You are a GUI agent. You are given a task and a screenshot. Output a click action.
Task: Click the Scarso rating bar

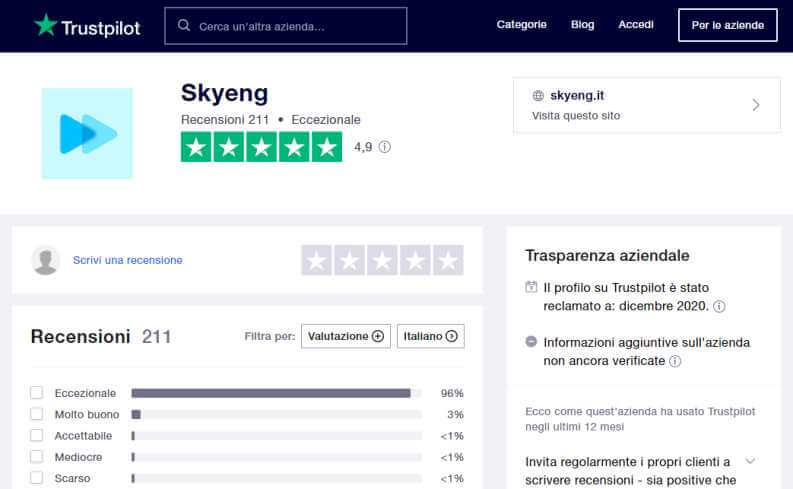click(276, 478)
